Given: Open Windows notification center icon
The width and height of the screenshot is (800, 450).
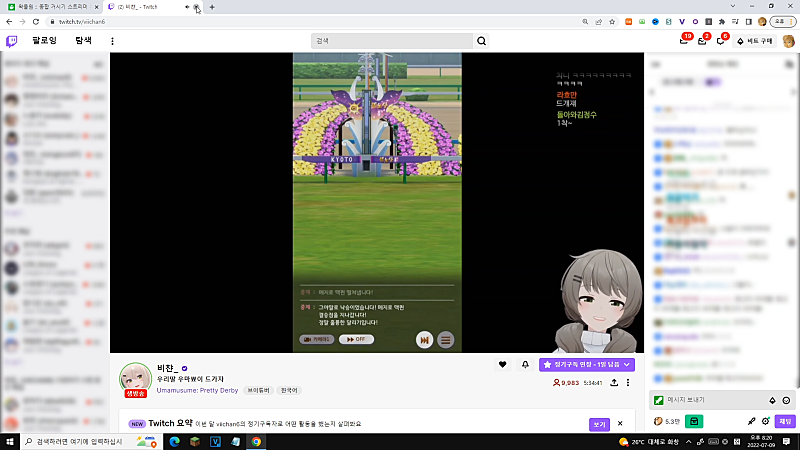Looking at the screenshot, I should pyautogui.click(x=786, y=442).
